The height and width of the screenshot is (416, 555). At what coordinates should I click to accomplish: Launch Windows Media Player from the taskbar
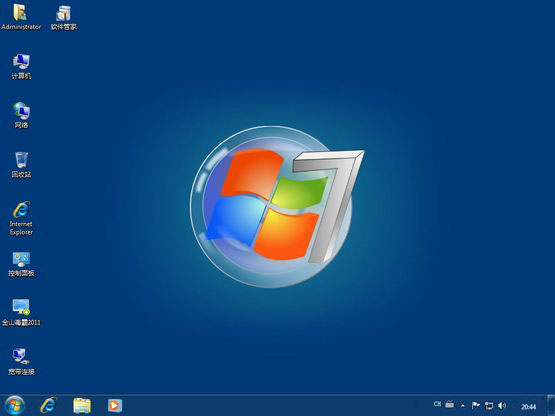click(115, 405)
